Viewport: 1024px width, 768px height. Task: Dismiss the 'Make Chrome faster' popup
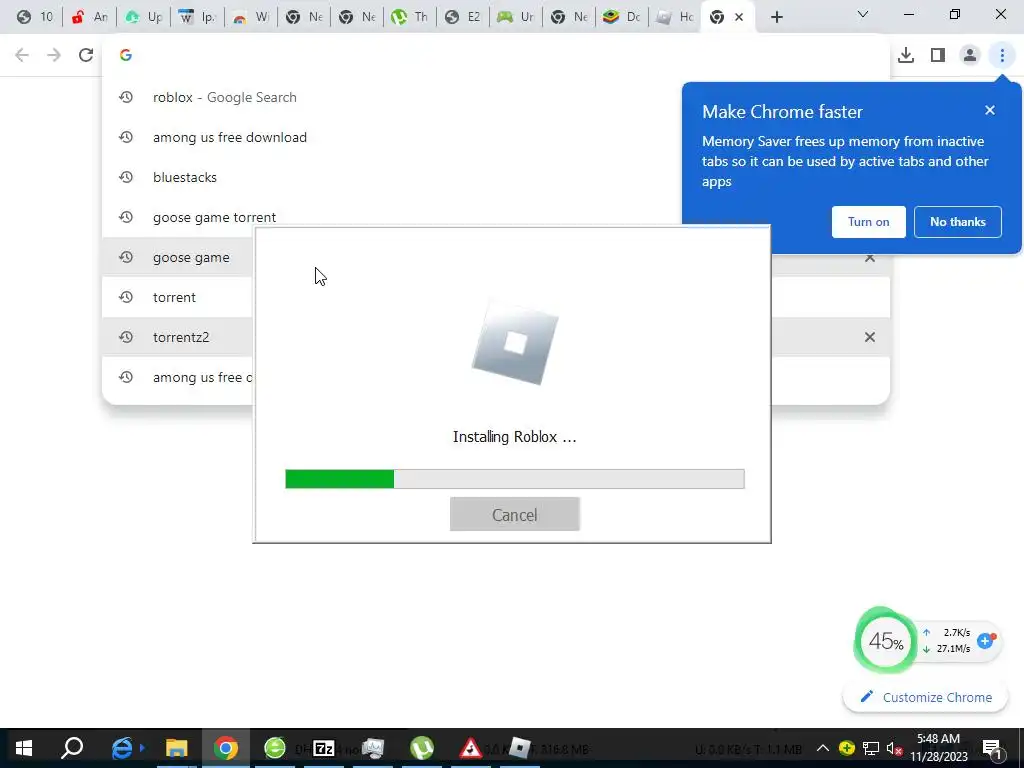[x=989, y=110]
